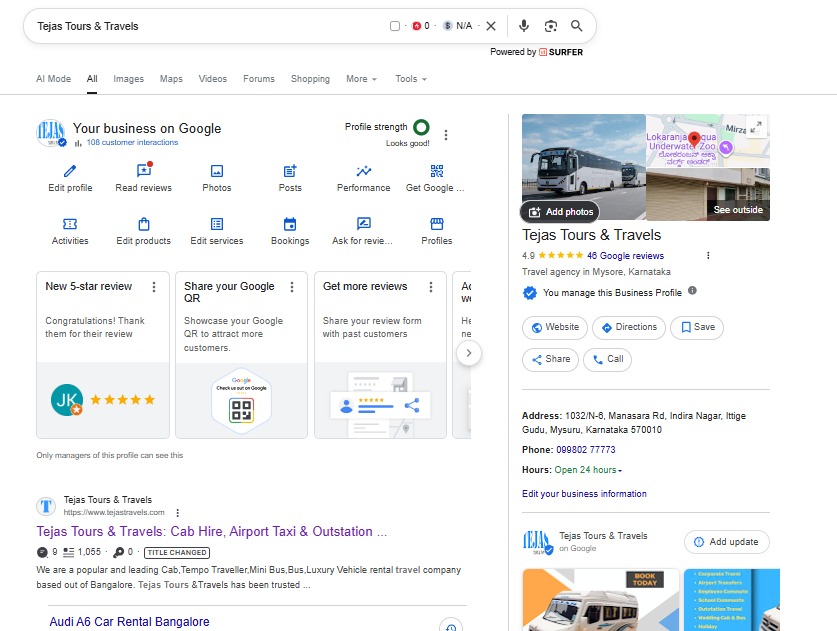Open Share your Google QR card
The width and height of the screenshot is (837, 631).
point(241,355)
